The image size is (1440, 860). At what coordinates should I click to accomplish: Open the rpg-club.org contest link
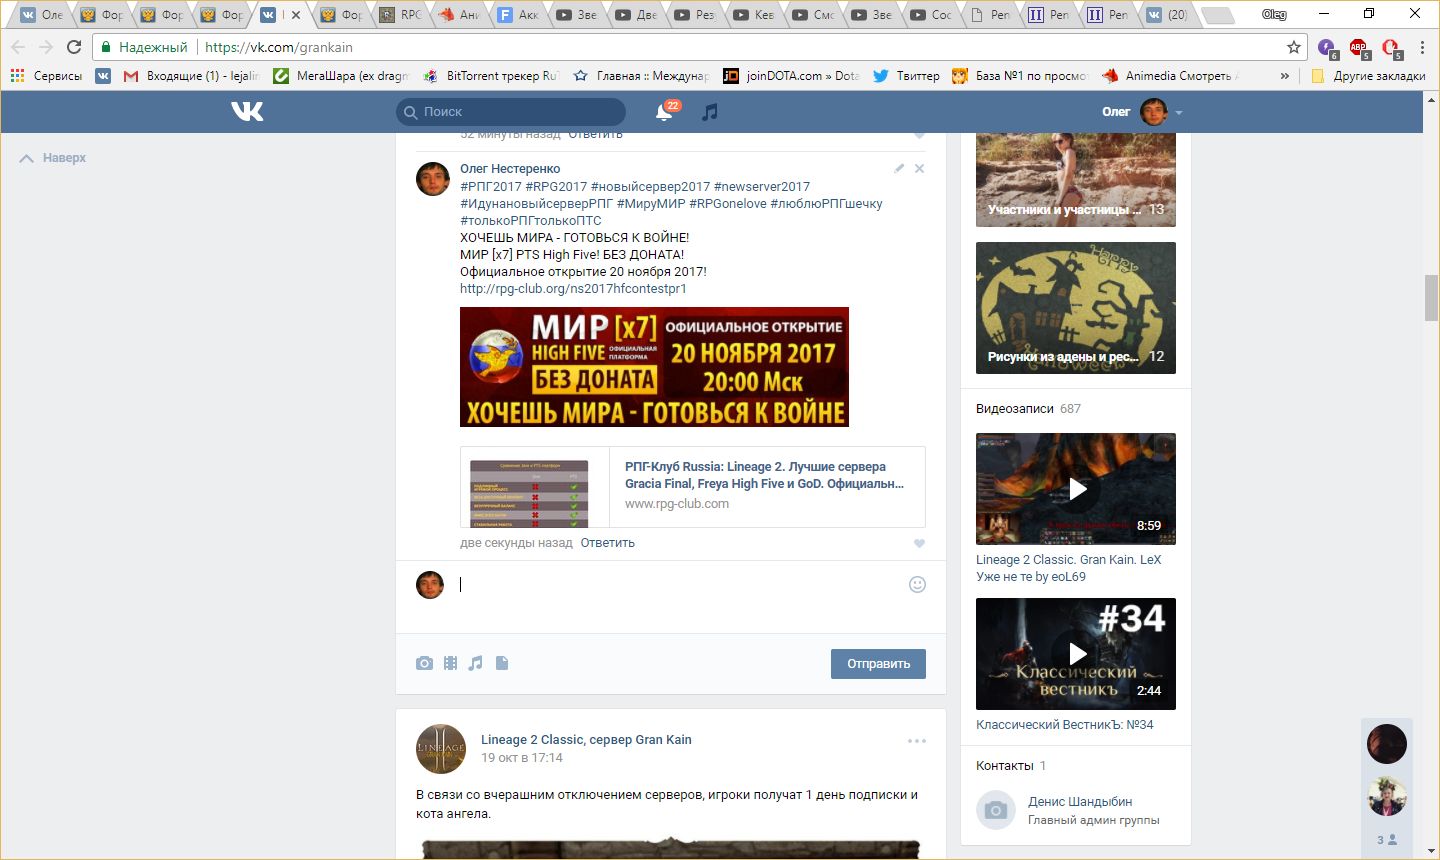[573, 289]
